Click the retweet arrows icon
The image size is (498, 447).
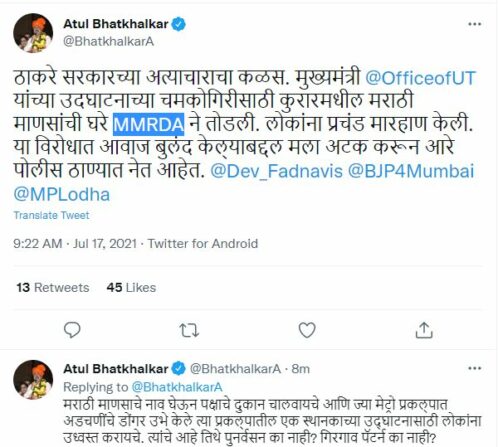[189, 330]
